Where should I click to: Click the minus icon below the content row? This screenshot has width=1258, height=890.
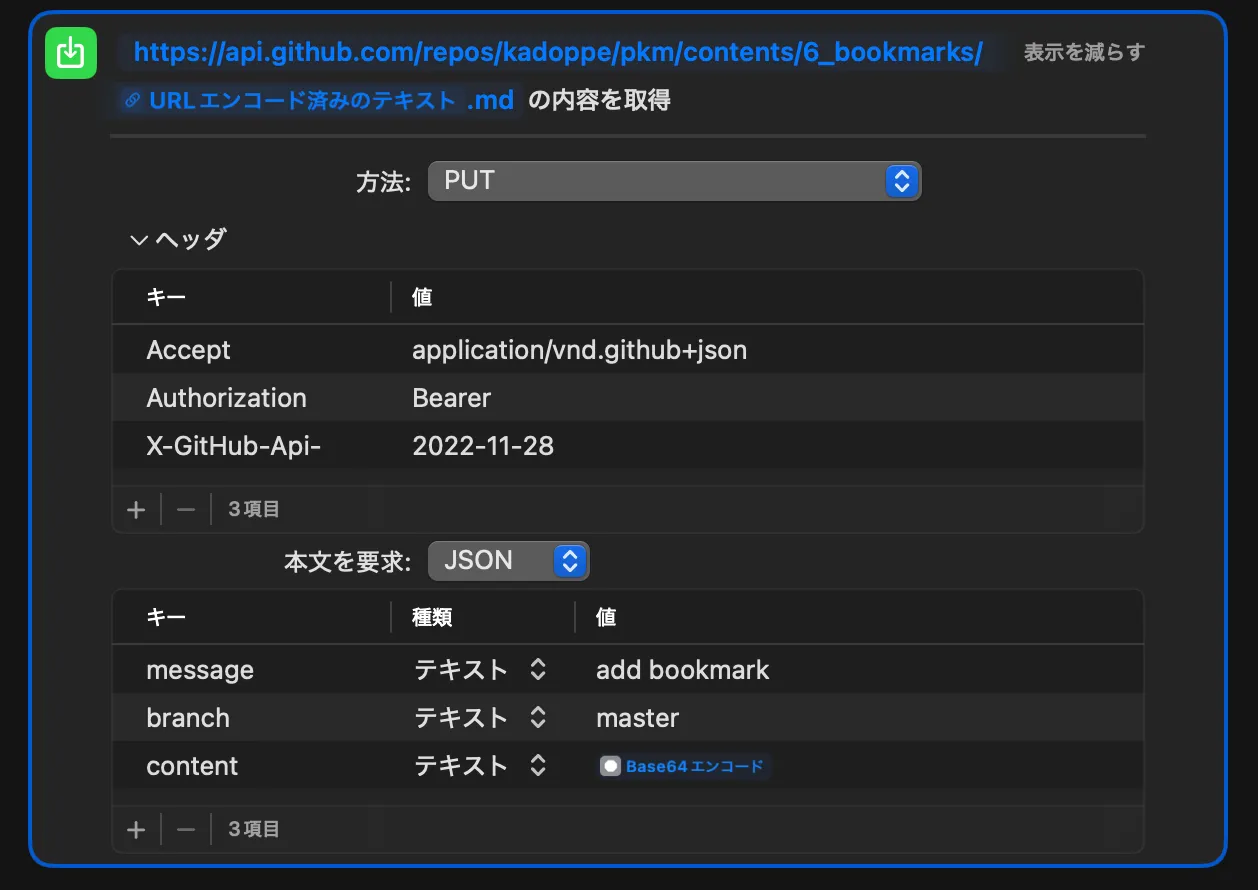[x=185, y=828]
